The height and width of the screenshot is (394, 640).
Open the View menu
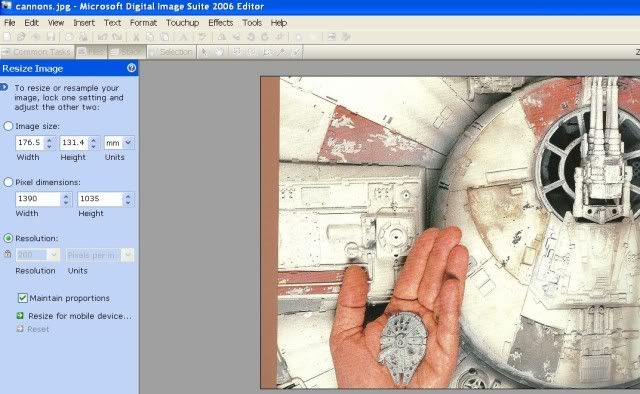(56, 23)
